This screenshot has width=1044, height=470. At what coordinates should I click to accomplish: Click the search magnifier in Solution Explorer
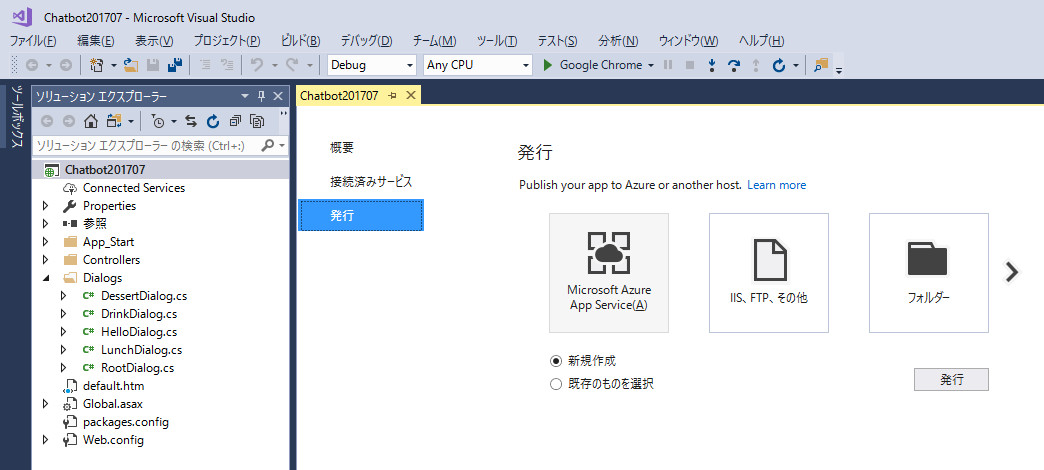(x=268, y=145)
